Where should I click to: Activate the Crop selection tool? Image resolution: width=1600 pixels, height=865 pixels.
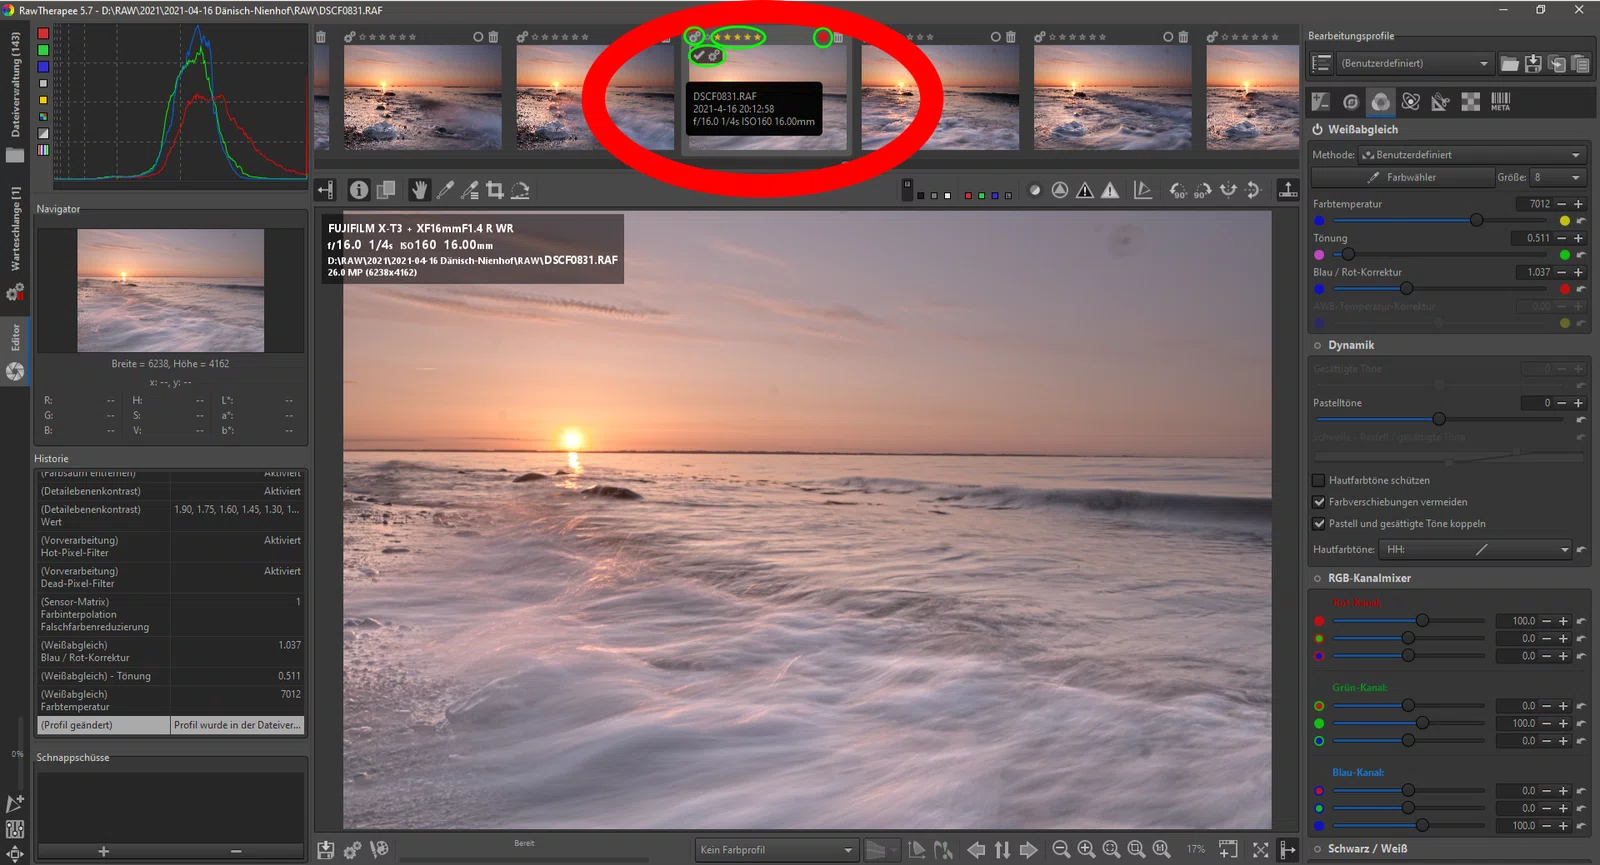pos(495,190)
